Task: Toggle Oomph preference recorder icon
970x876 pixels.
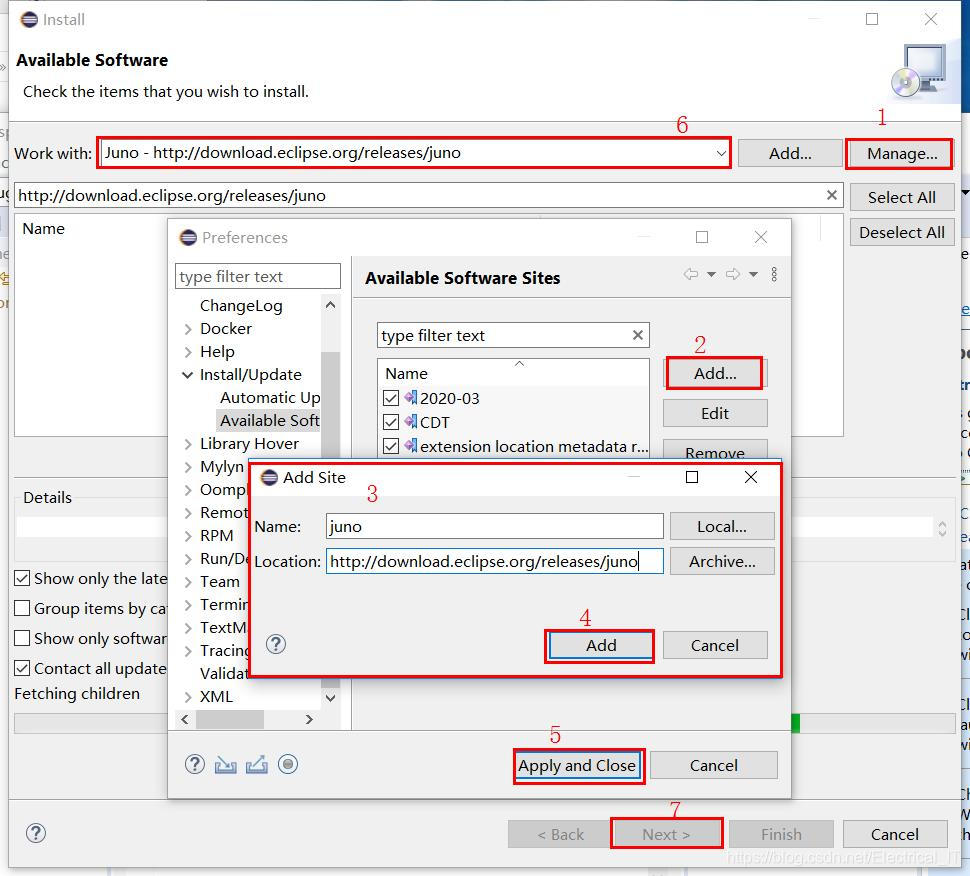Action: click(x=288, y=764)
